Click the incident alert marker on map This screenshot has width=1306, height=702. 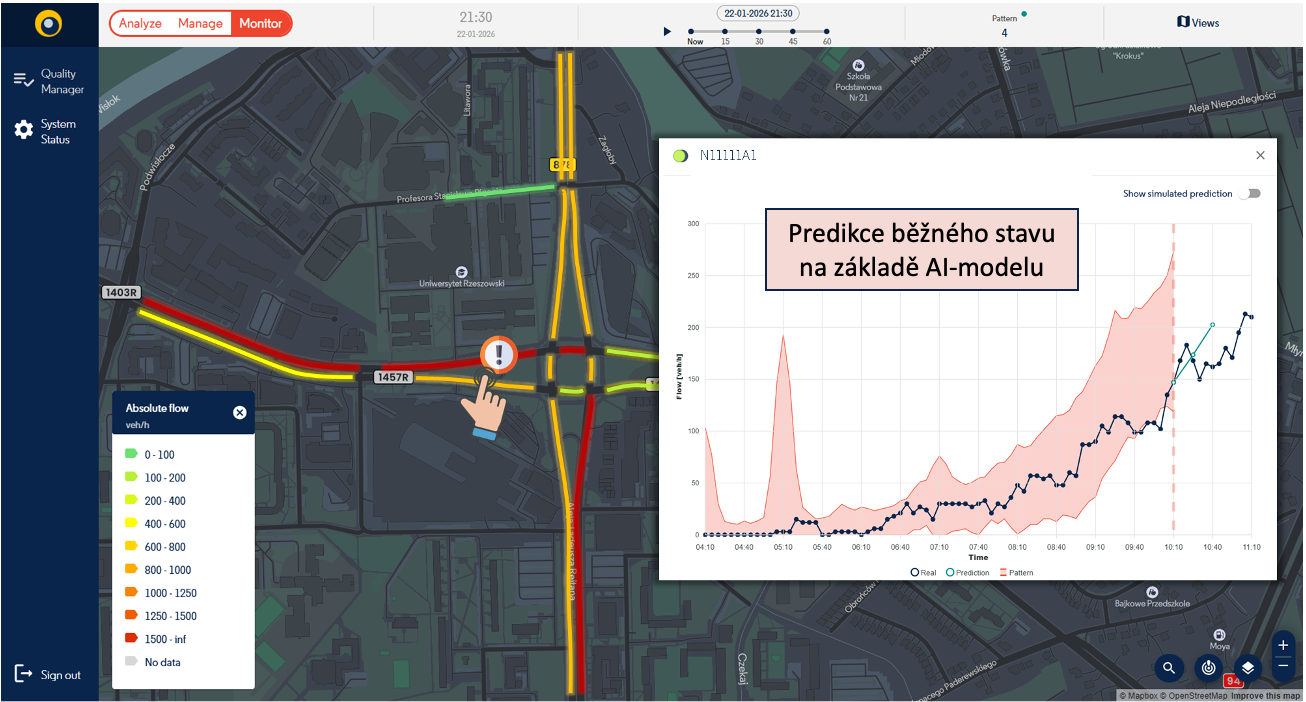[x=498, y=354]
